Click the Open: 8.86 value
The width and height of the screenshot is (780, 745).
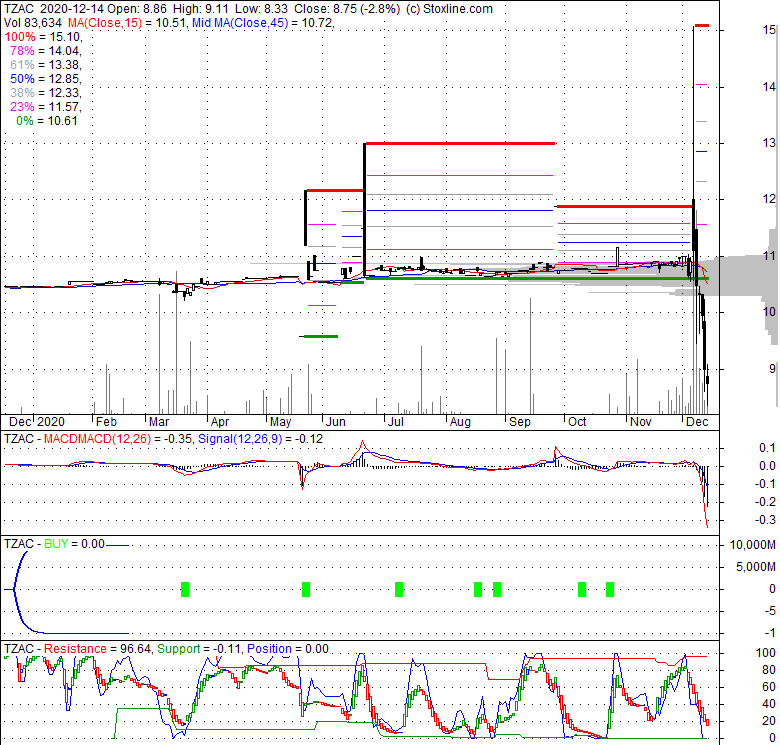pyautogui.click(x=137, y=8)
